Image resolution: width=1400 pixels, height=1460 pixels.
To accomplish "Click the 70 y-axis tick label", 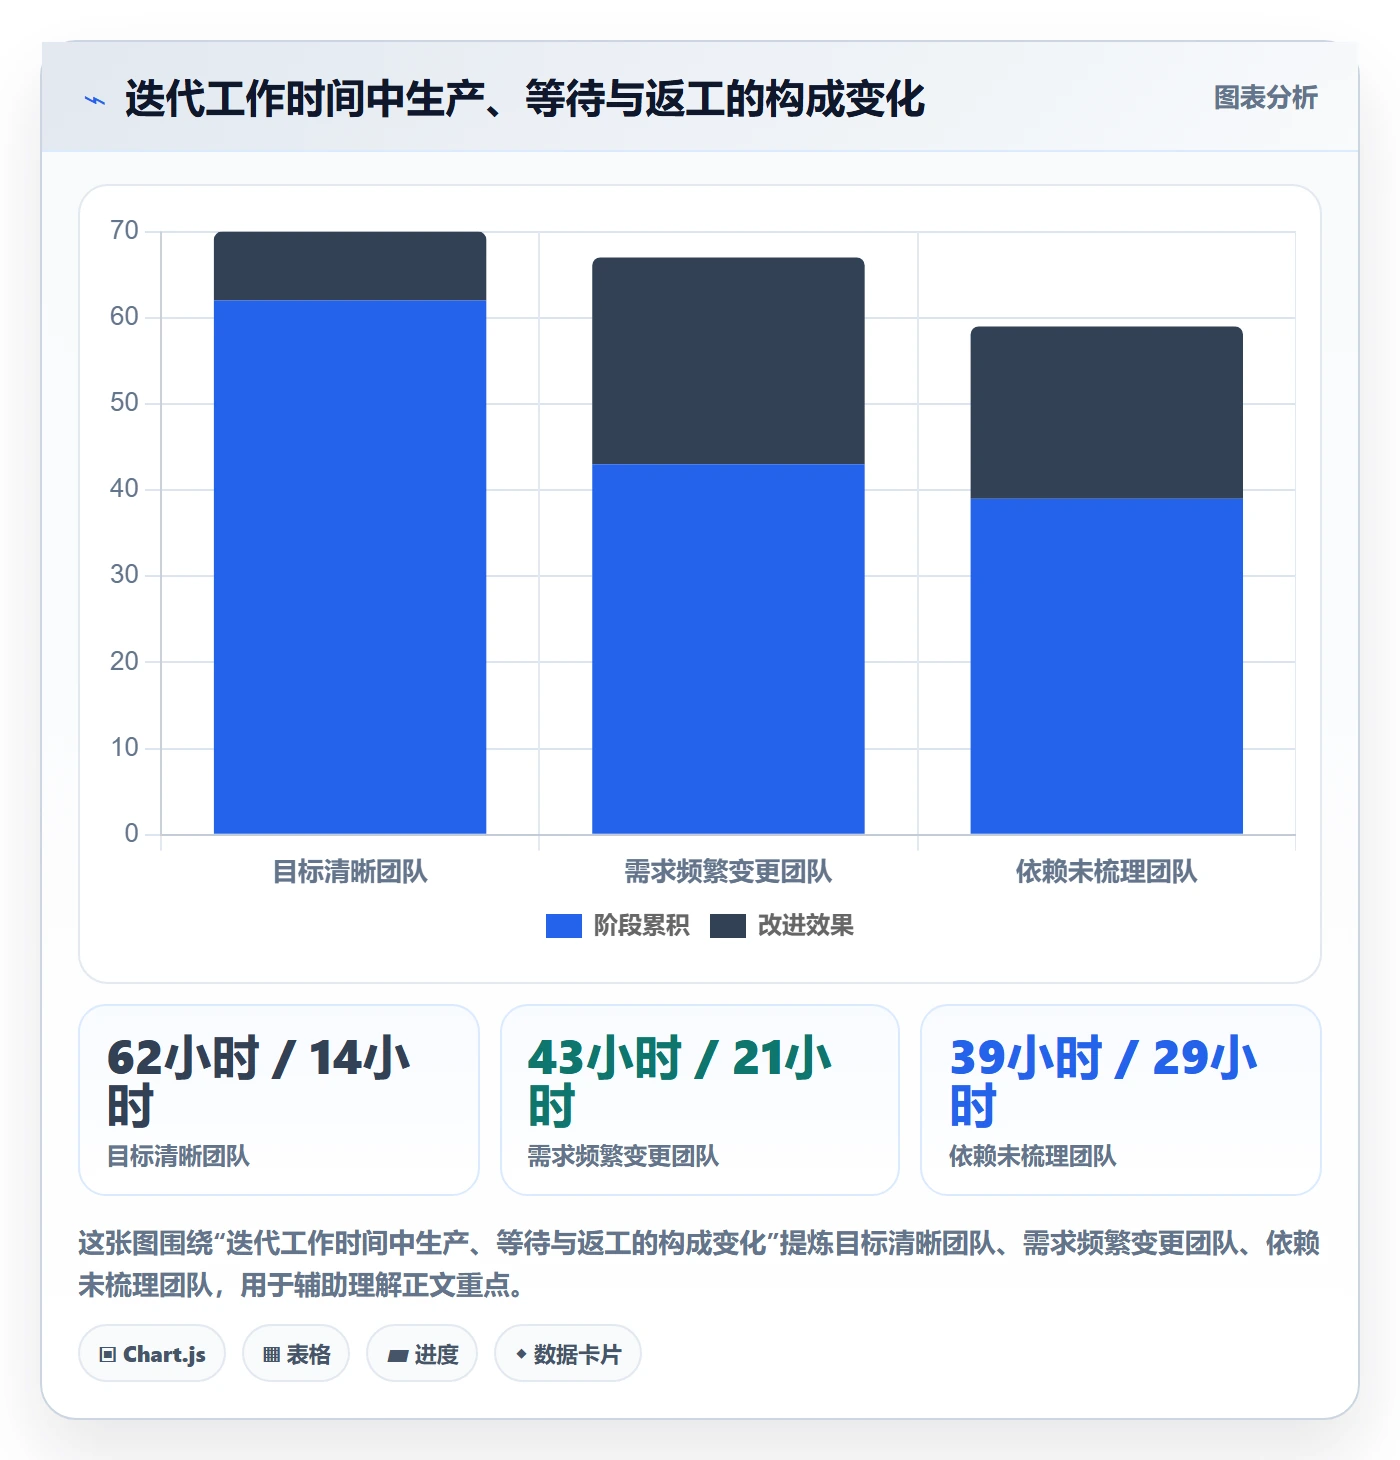I will coord(124,231).
